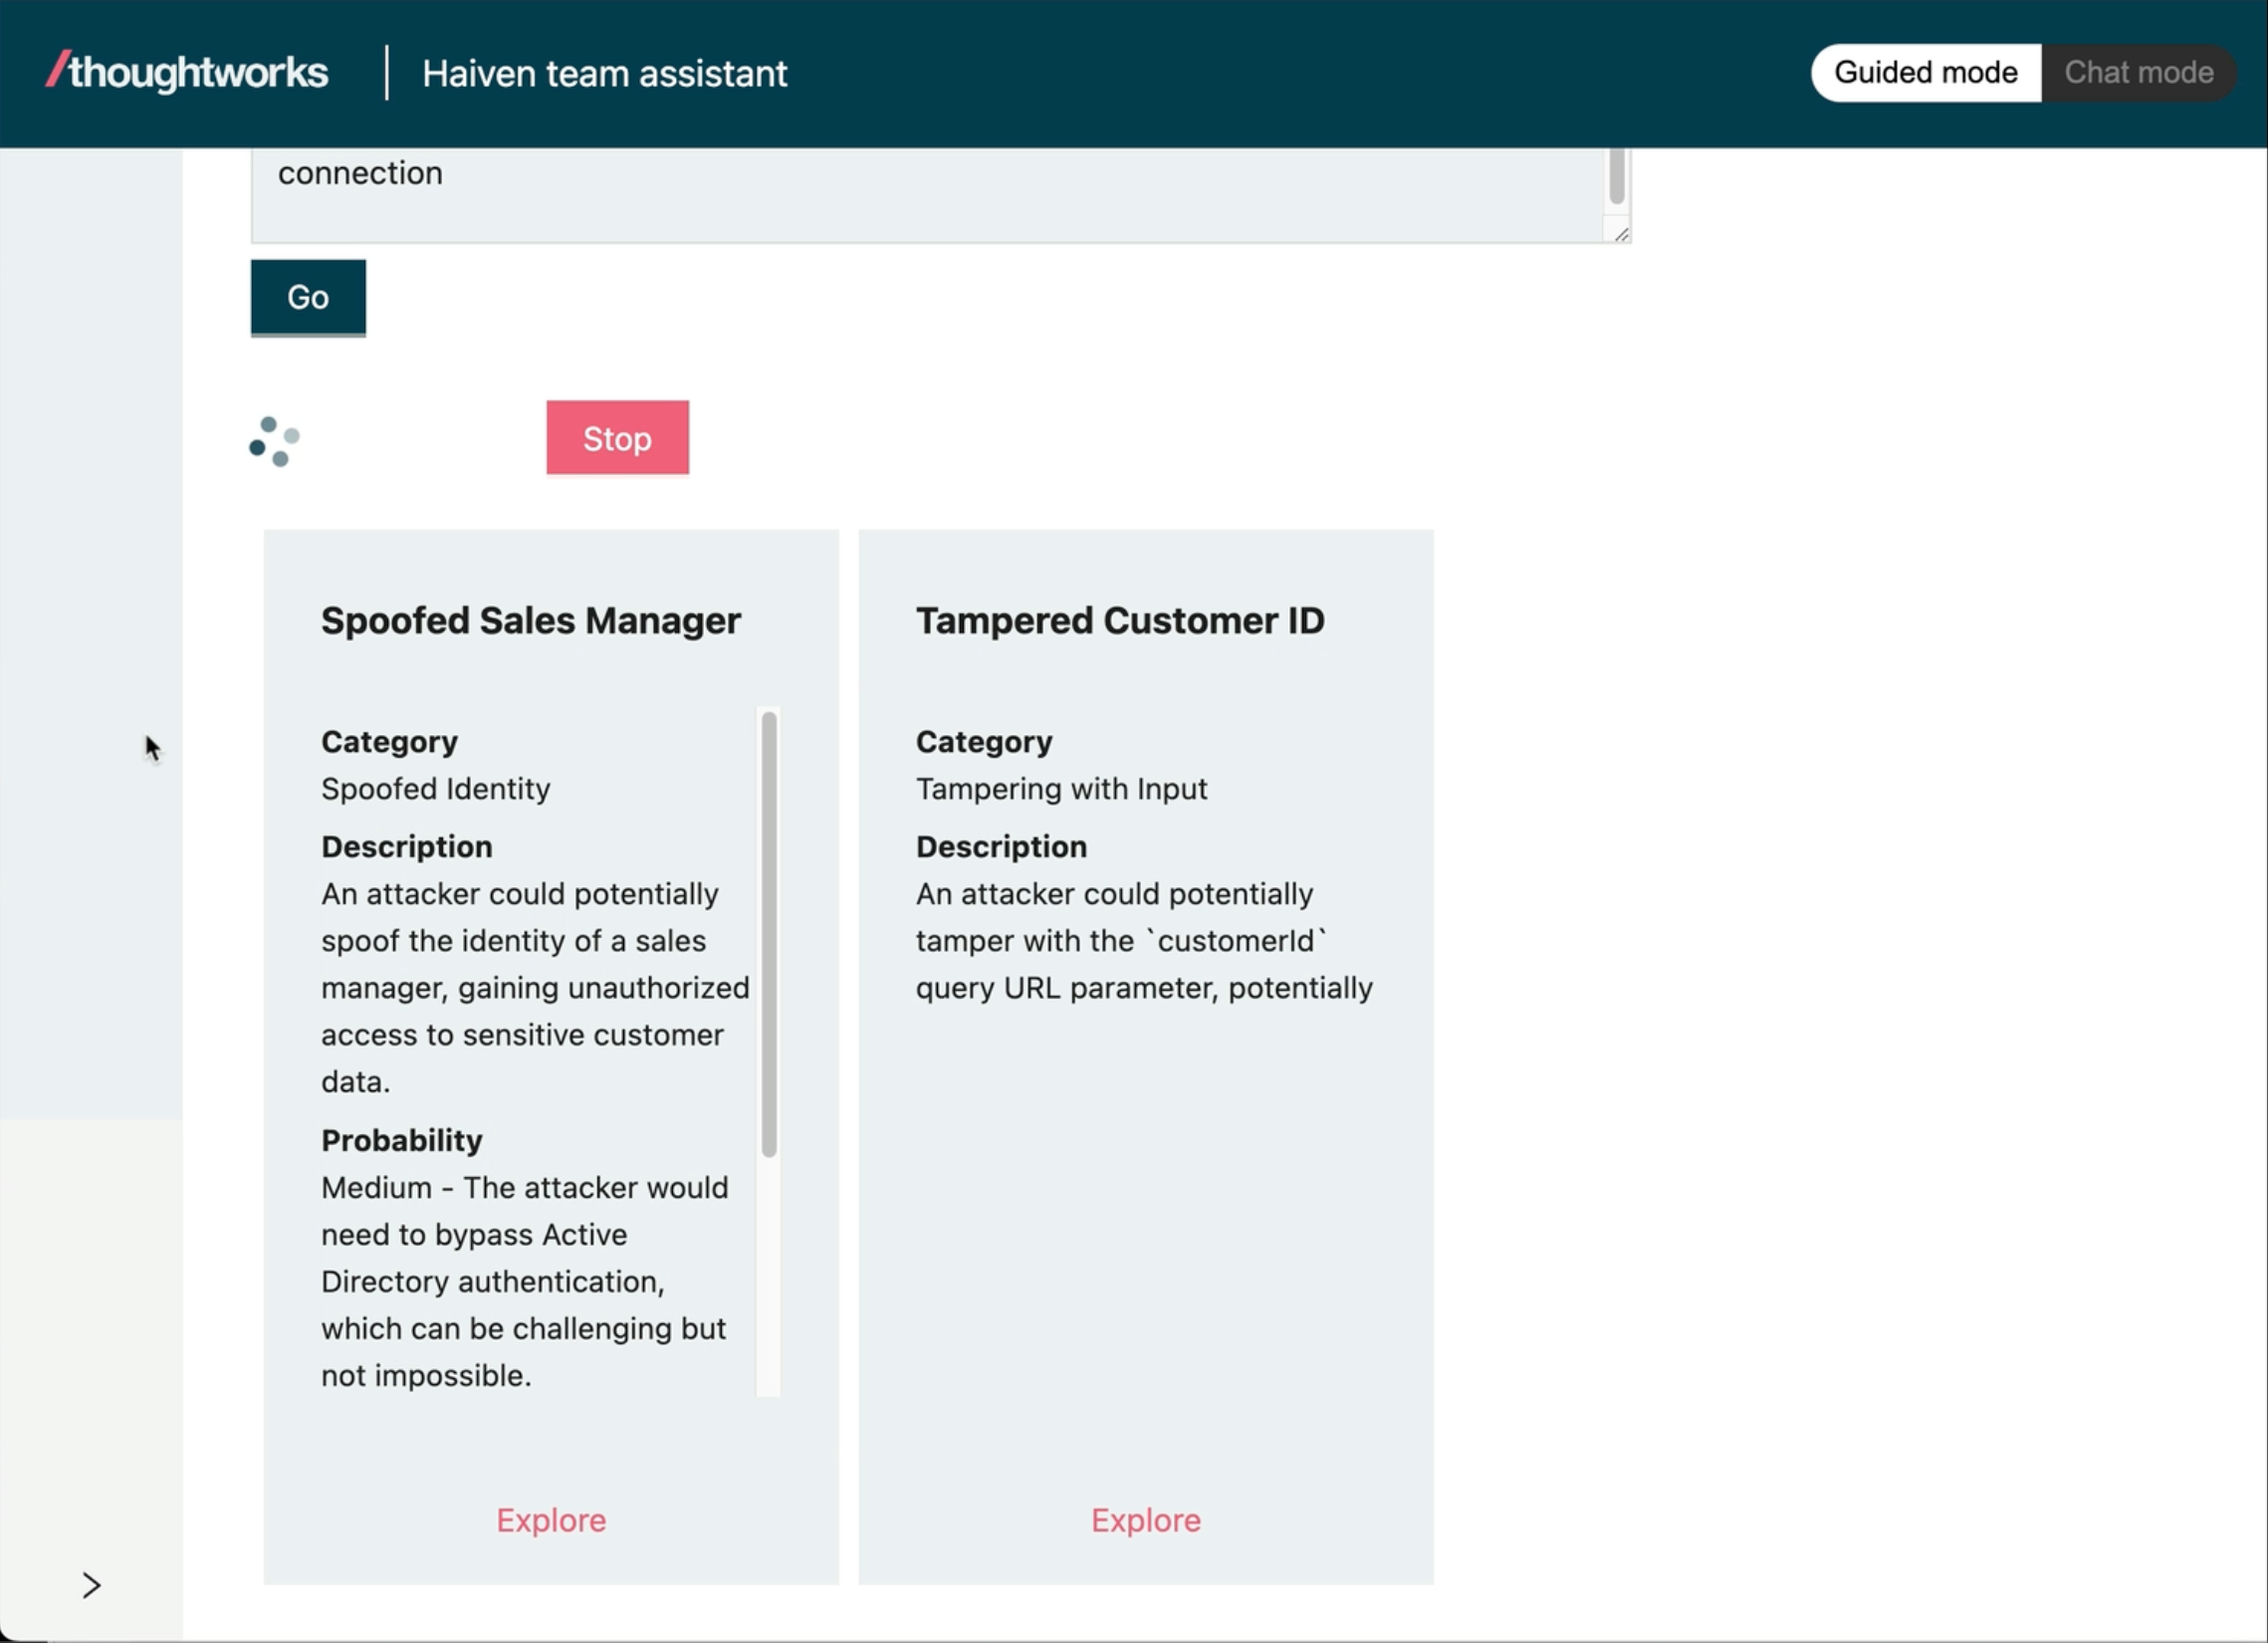Click the Probability heading in first card
This screenshot has height=1643, width=2268.
tap(401, 1140)
